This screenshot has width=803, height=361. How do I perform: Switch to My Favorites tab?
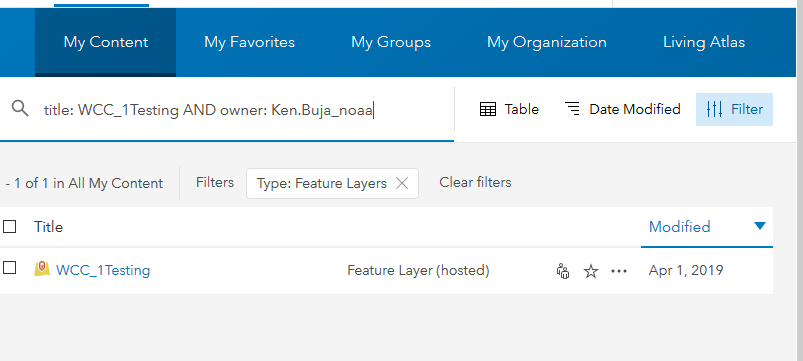(249, 42)
